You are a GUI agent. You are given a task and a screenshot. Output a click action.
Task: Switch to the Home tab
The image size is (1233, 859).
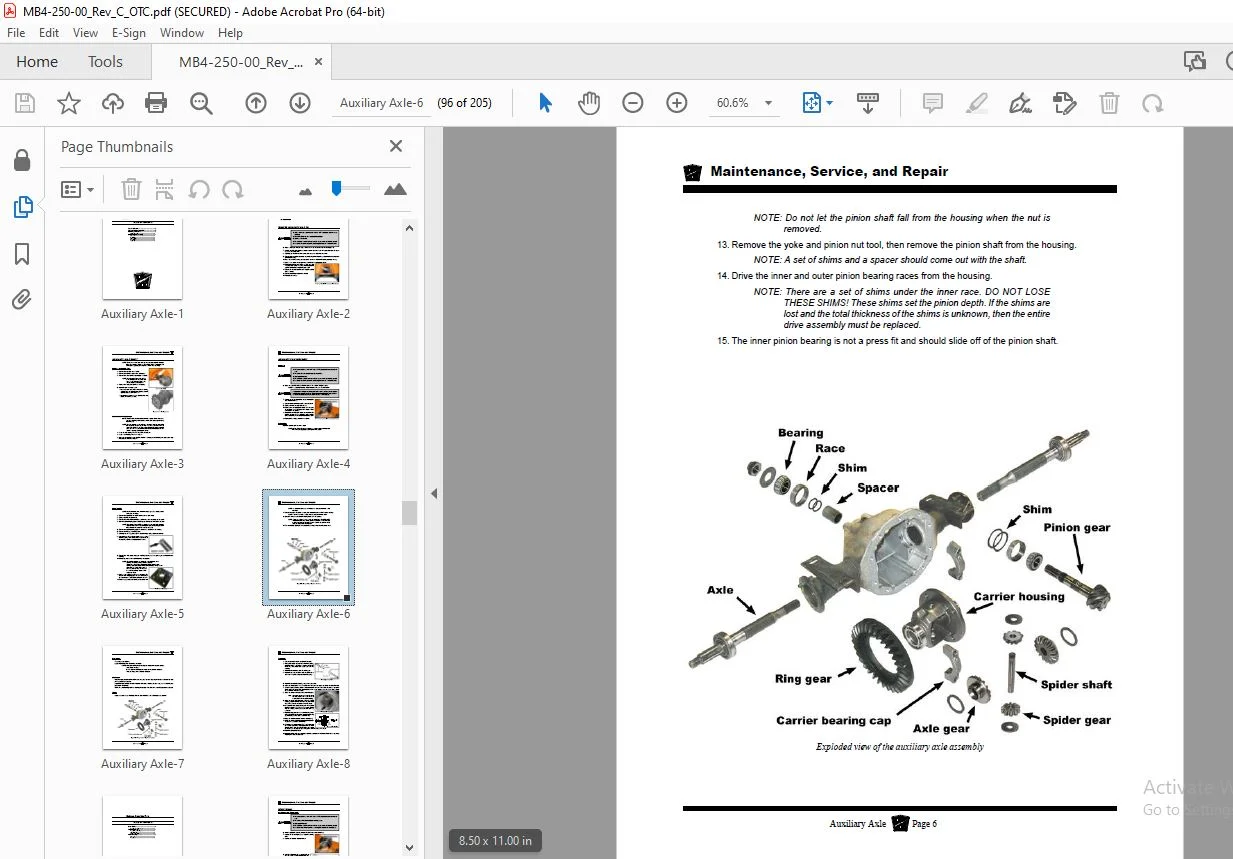coord(37,62)
